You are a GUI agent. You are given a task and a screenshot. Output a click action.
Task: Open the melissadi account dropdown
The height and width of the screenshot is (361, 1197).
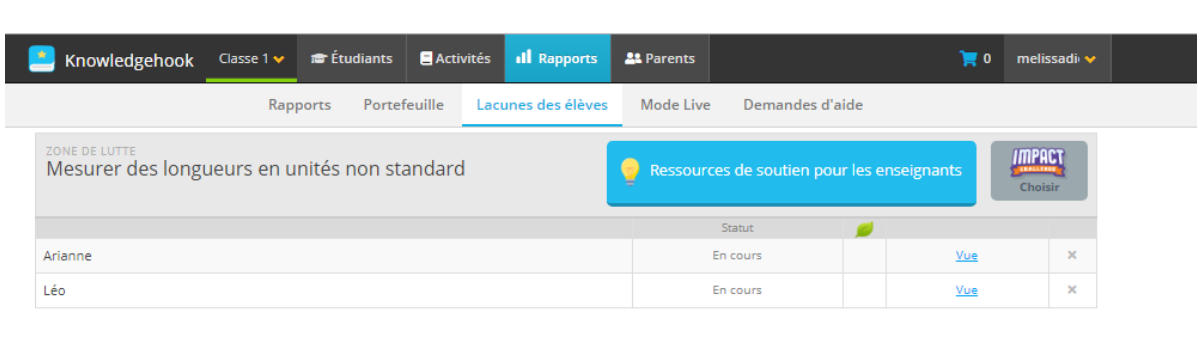tap(1057, 59)
